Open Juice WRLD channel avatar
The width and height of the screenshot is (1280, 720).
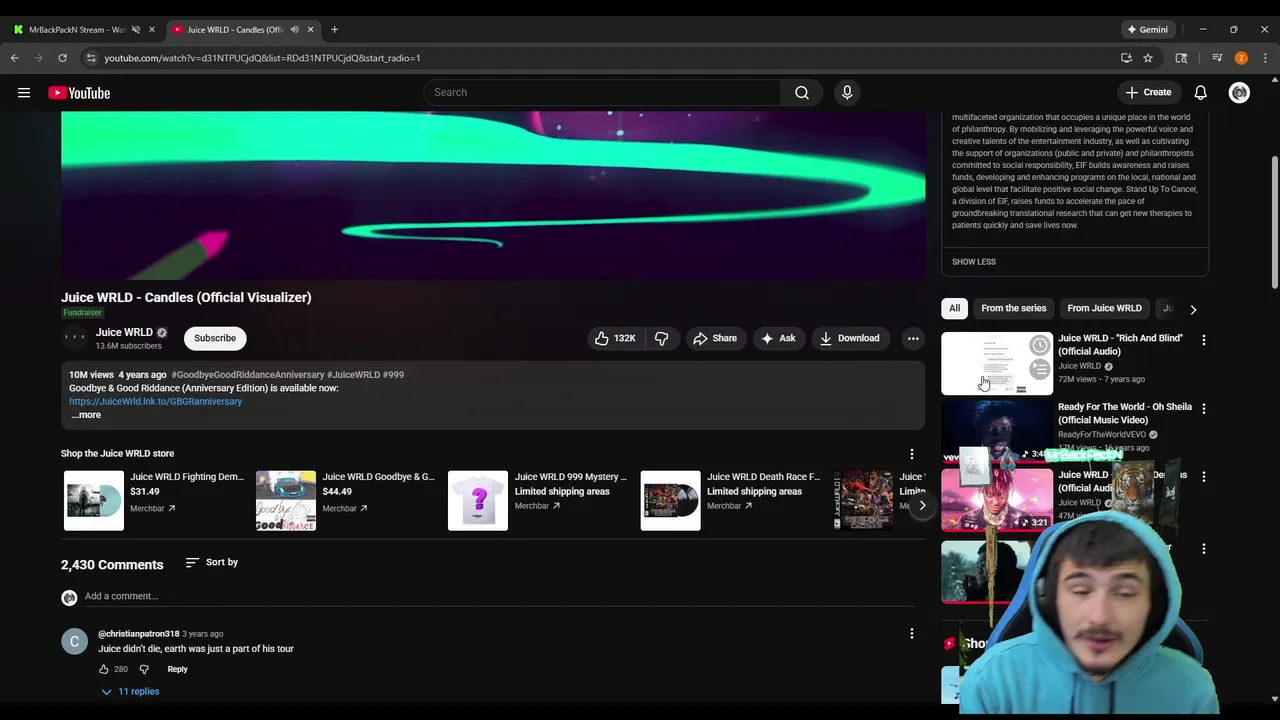coord(75,338)
